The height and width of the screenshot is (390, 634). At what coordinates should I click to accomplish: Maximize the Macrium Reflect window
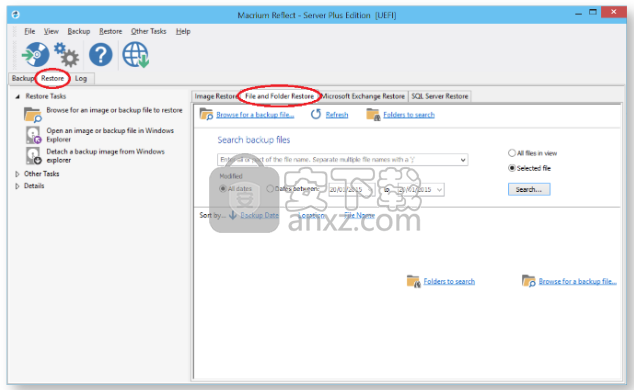[x=593, y=13]
